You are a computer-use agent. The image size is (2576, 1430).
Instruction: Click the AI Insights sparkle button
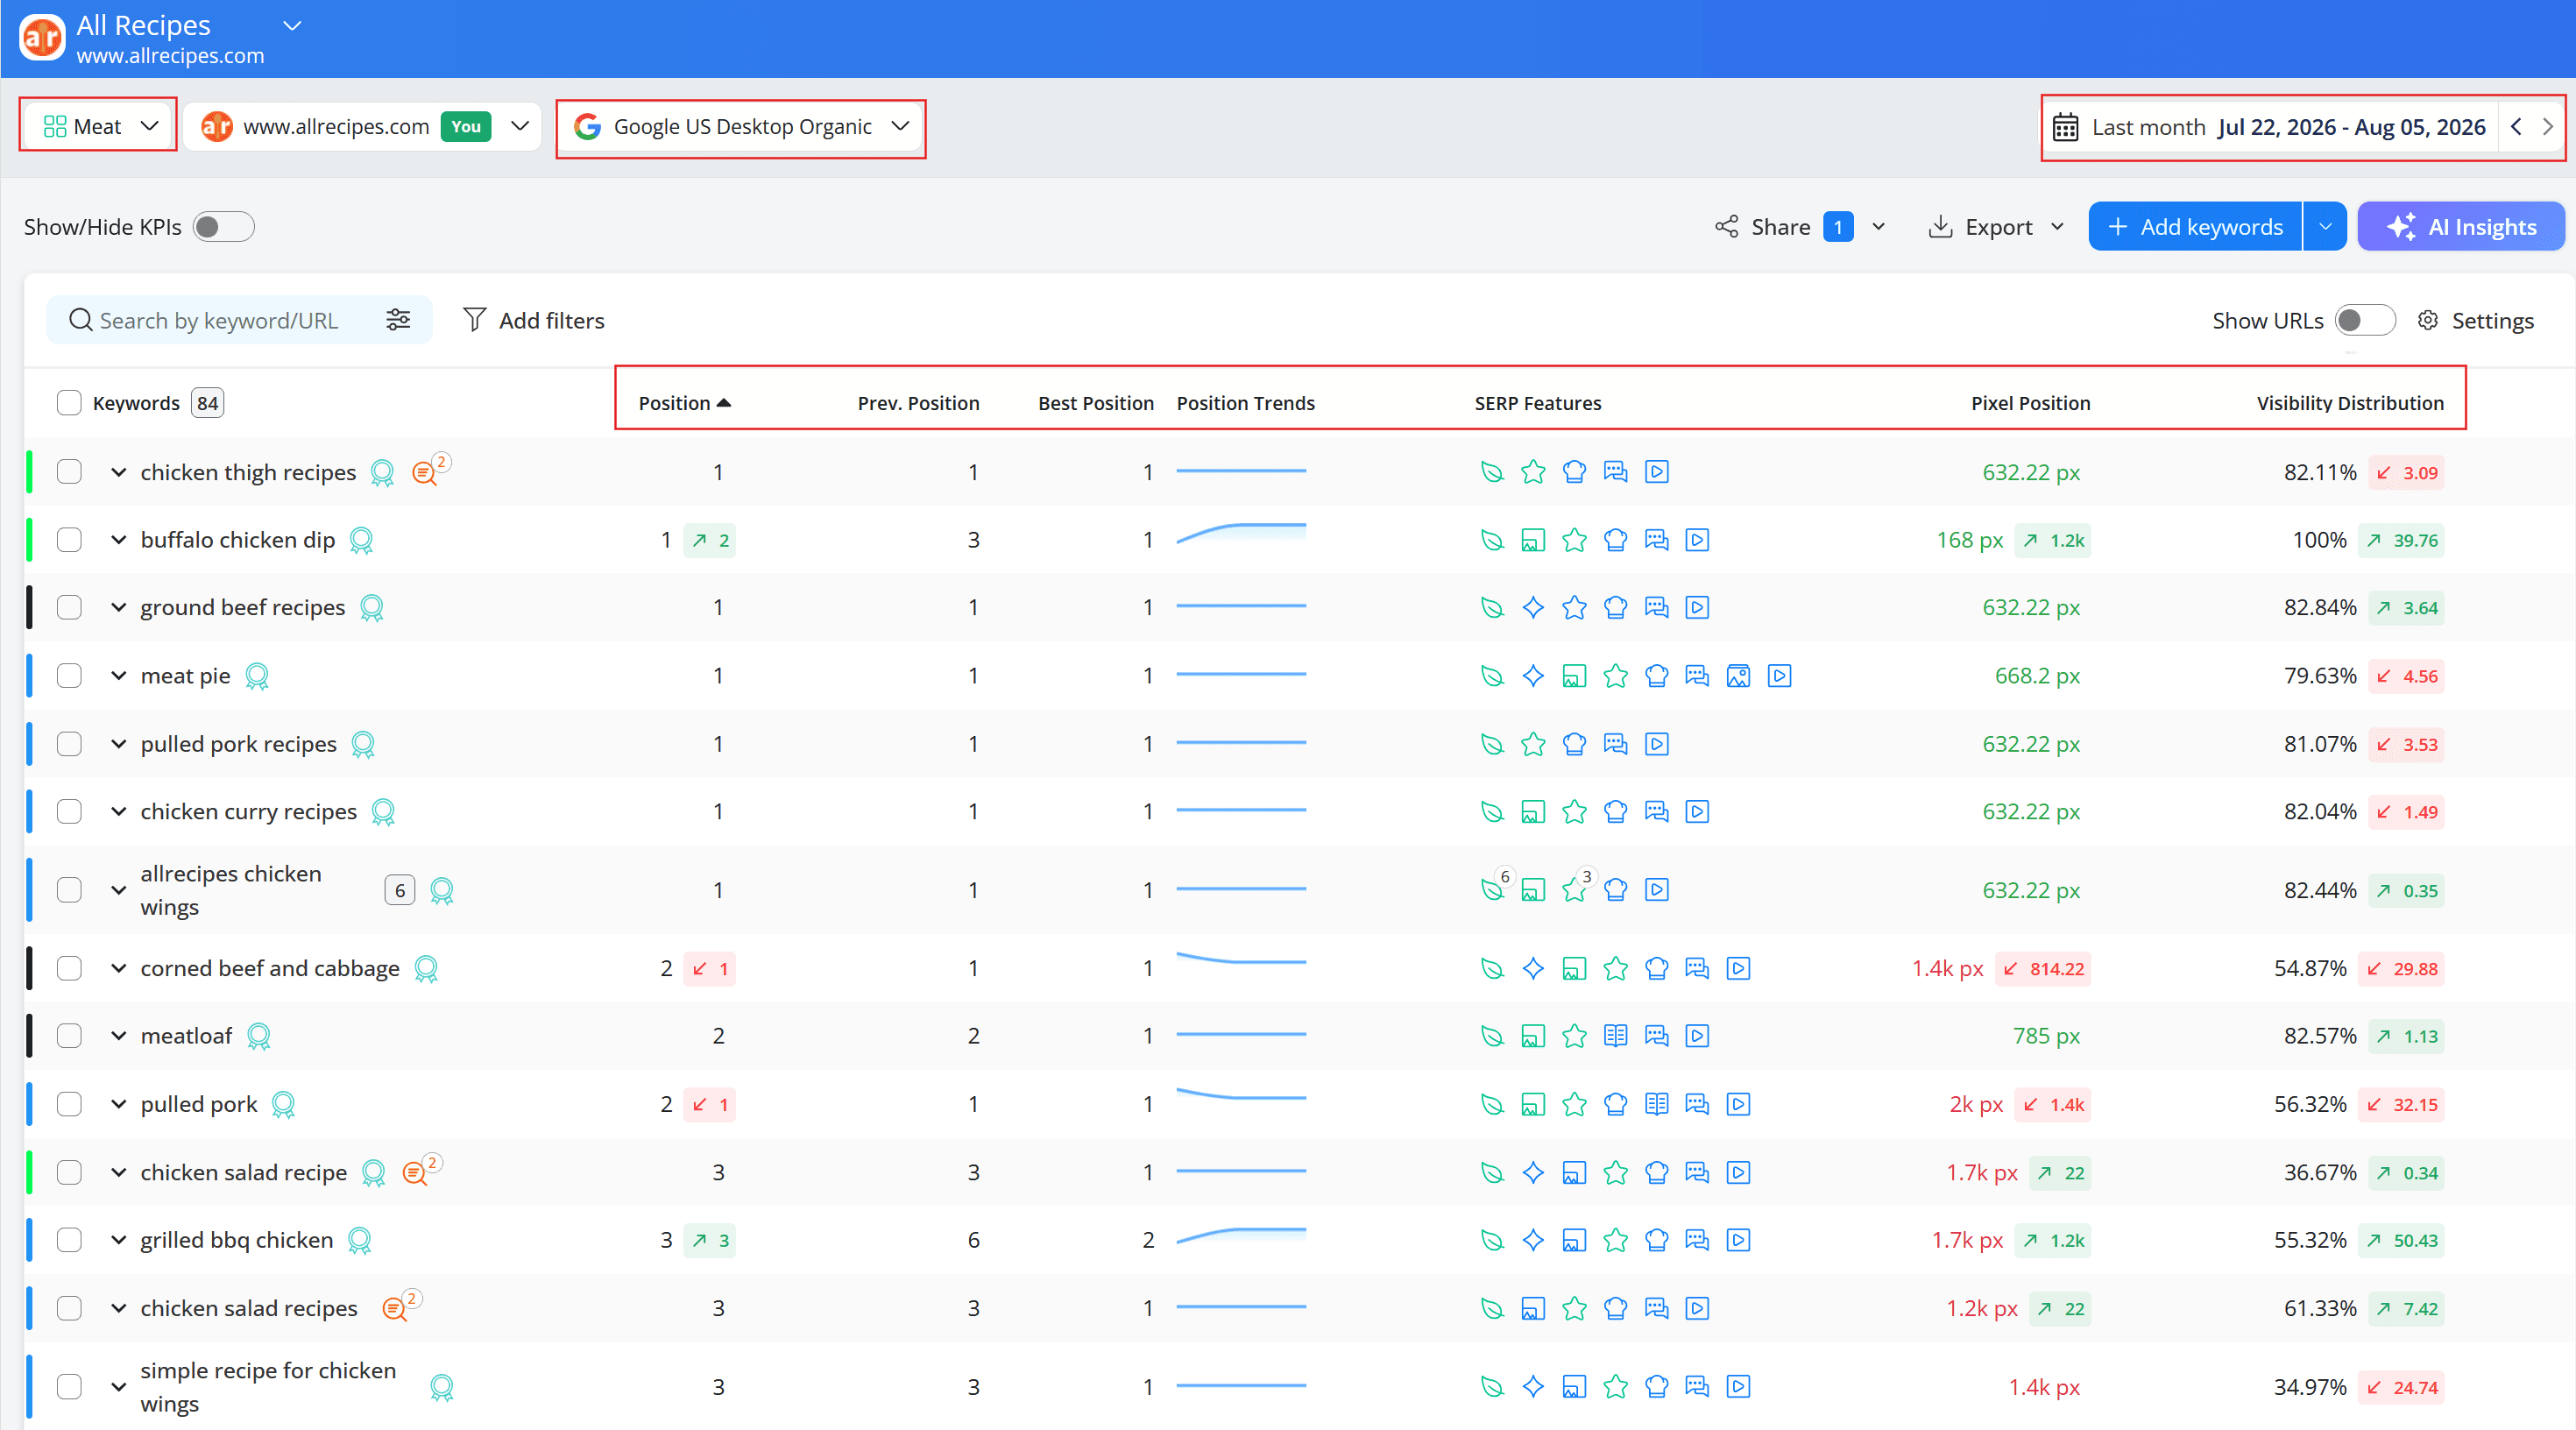(x=2461, y=227)
